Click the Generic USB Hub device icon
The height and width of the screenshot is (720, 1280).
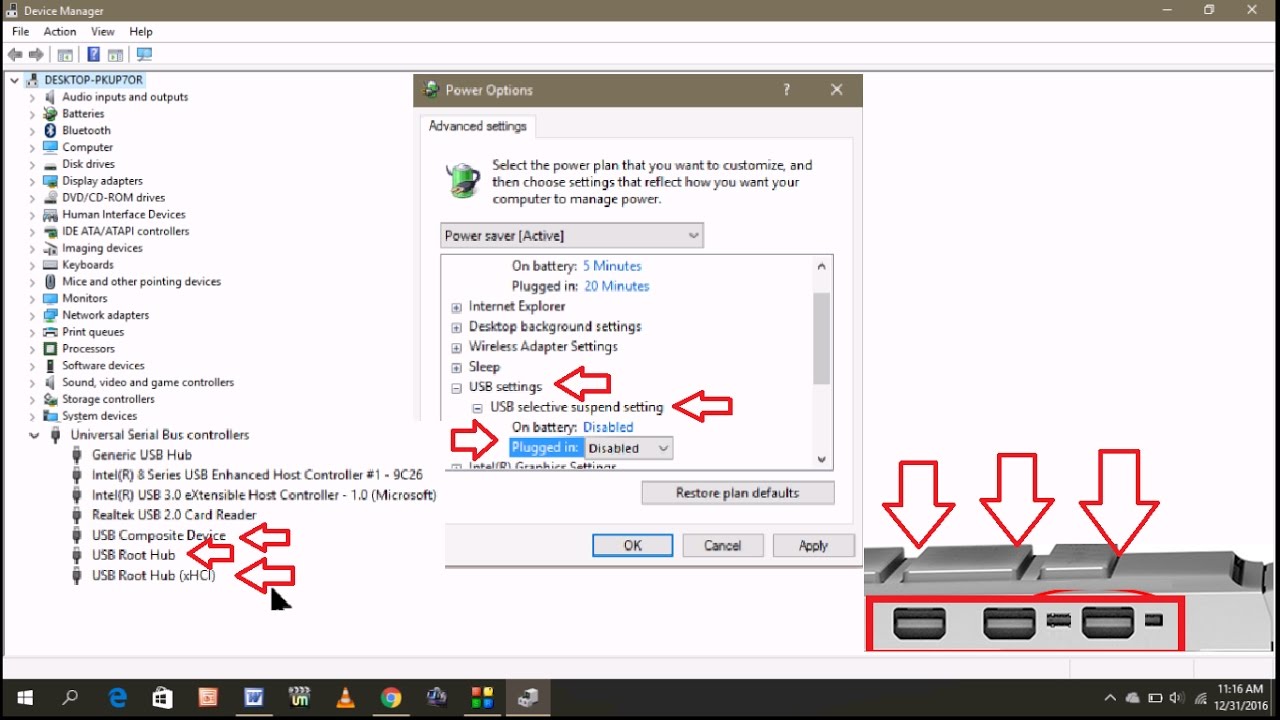click(x=77, y=455)
